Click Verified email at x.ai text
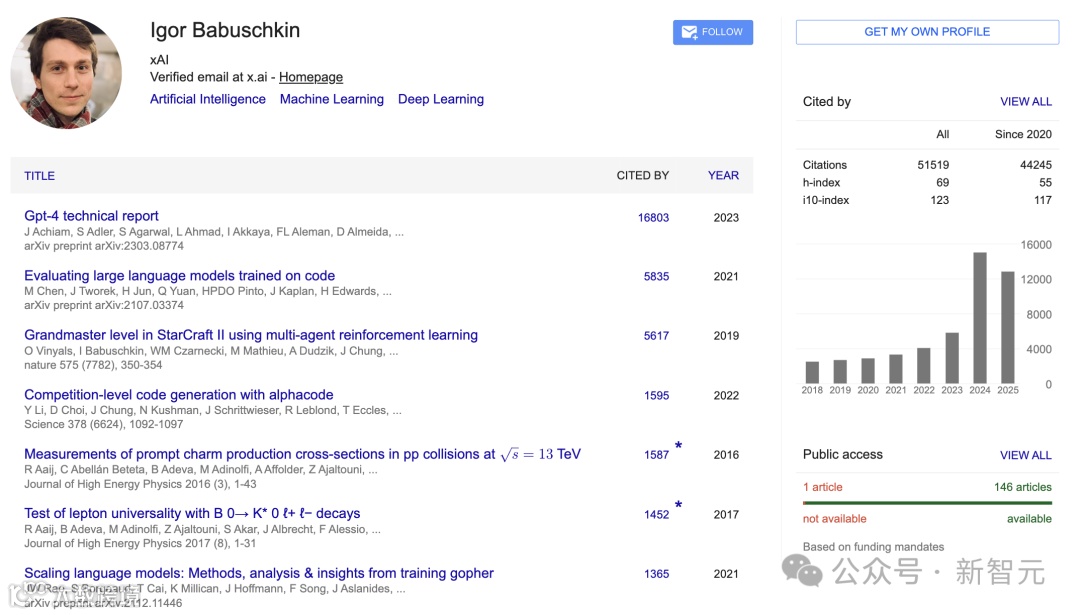The image size is (1080, 615). pos(209,77)
